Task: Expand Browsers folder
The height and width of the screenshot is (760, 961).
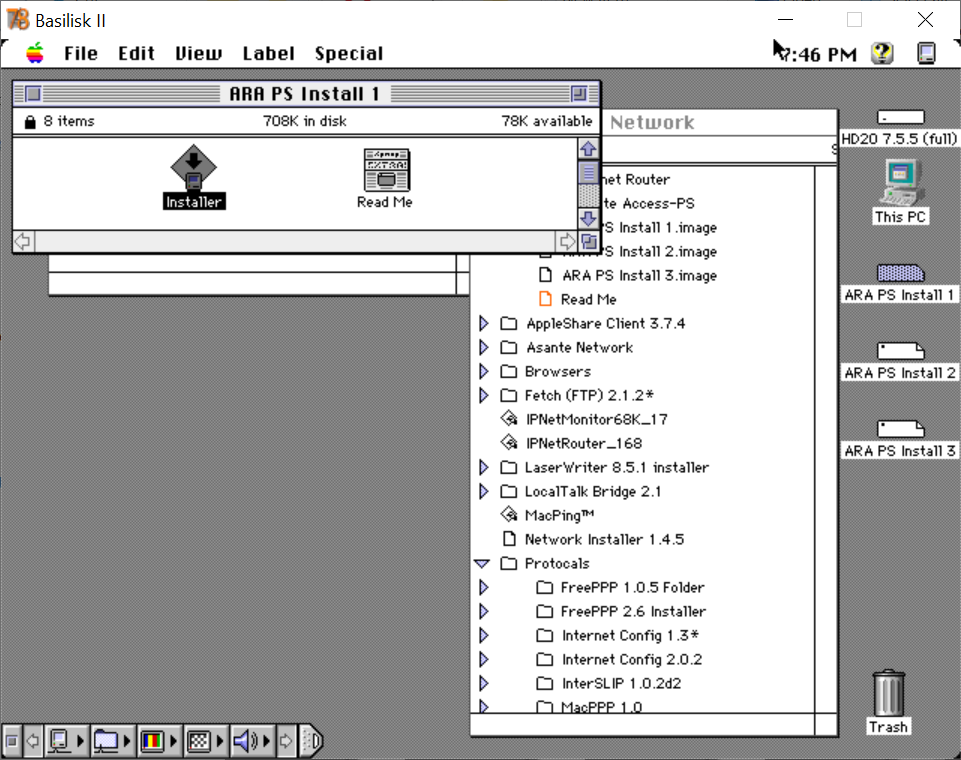Action: [484, 371]
